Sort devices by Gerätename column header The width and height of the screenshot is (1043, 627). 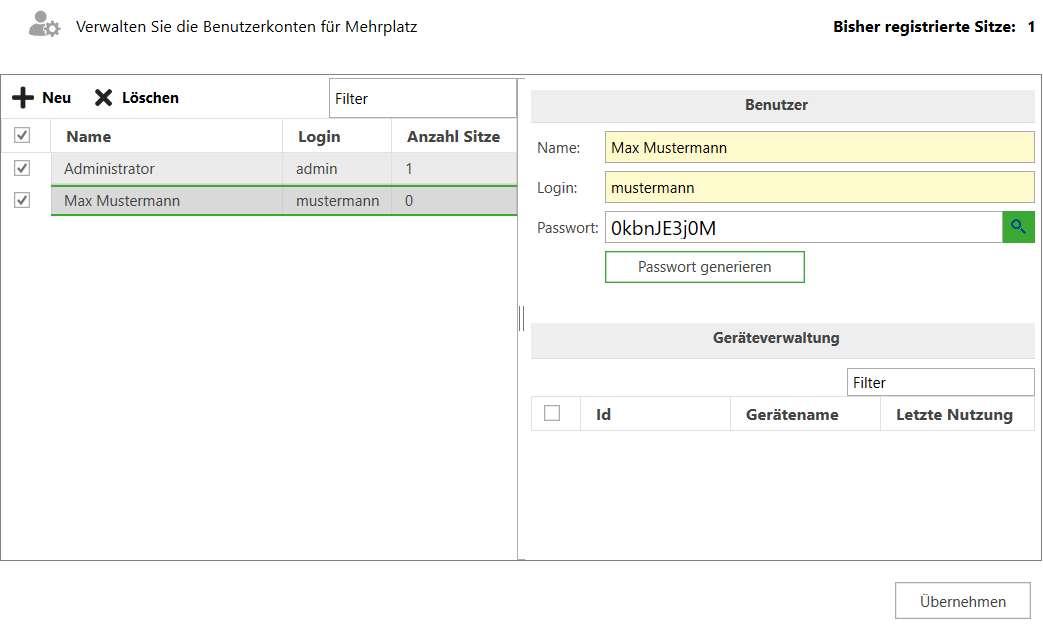(792, 414)
